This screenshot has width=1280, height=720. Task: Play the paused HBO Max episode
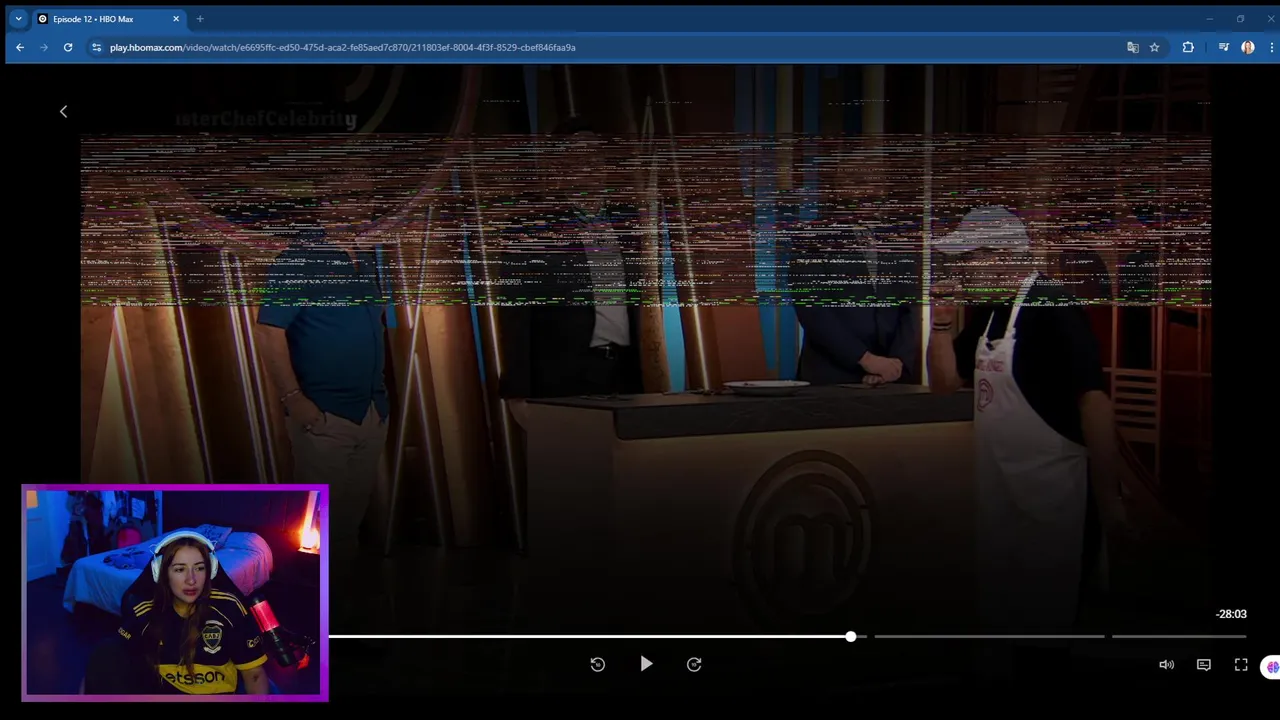tap(646, 664)
